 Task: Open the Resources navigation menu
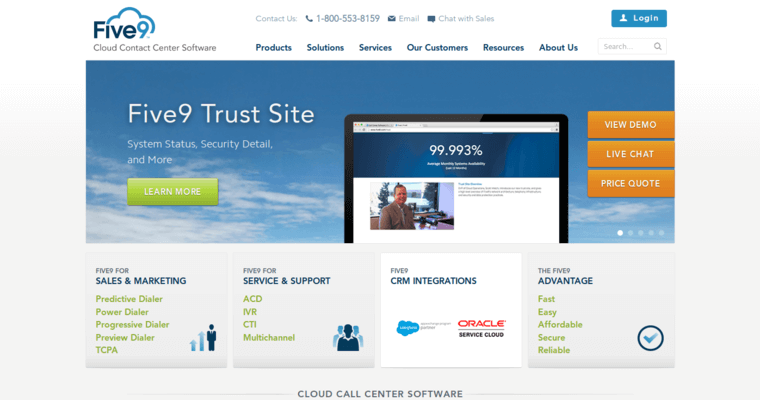tap(503, 47)
